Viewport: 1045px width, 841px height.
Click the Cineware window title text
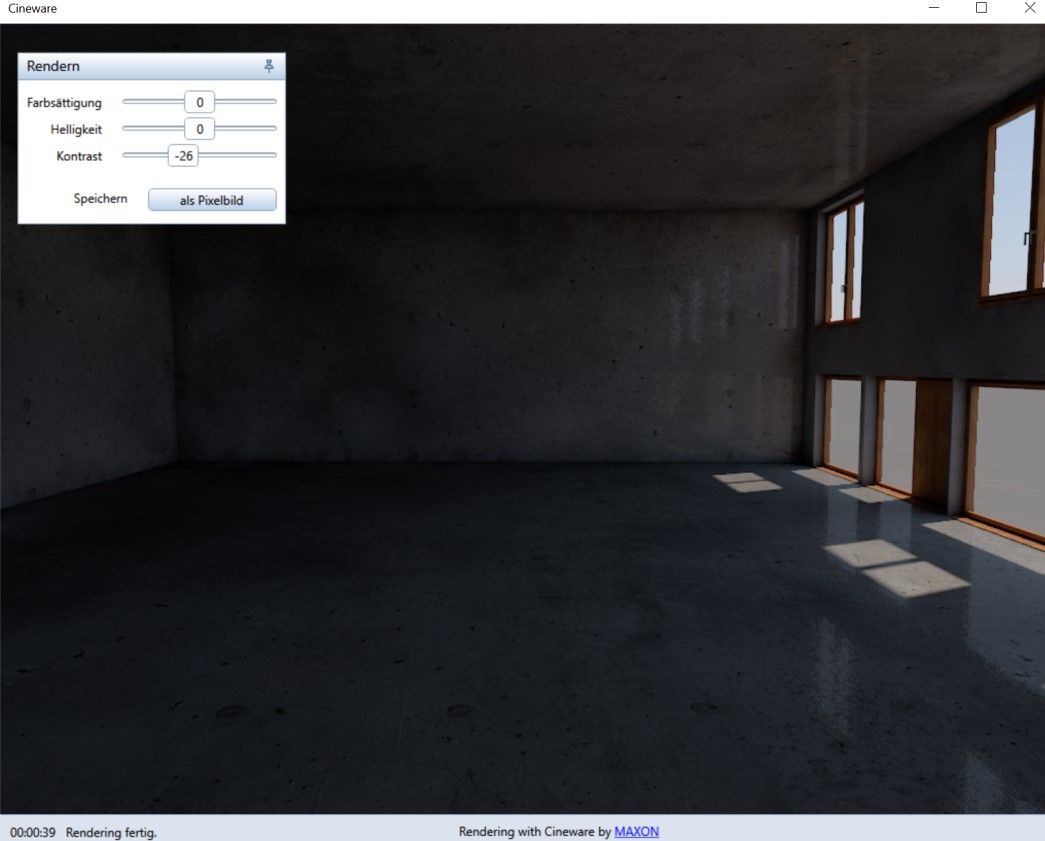32,8
